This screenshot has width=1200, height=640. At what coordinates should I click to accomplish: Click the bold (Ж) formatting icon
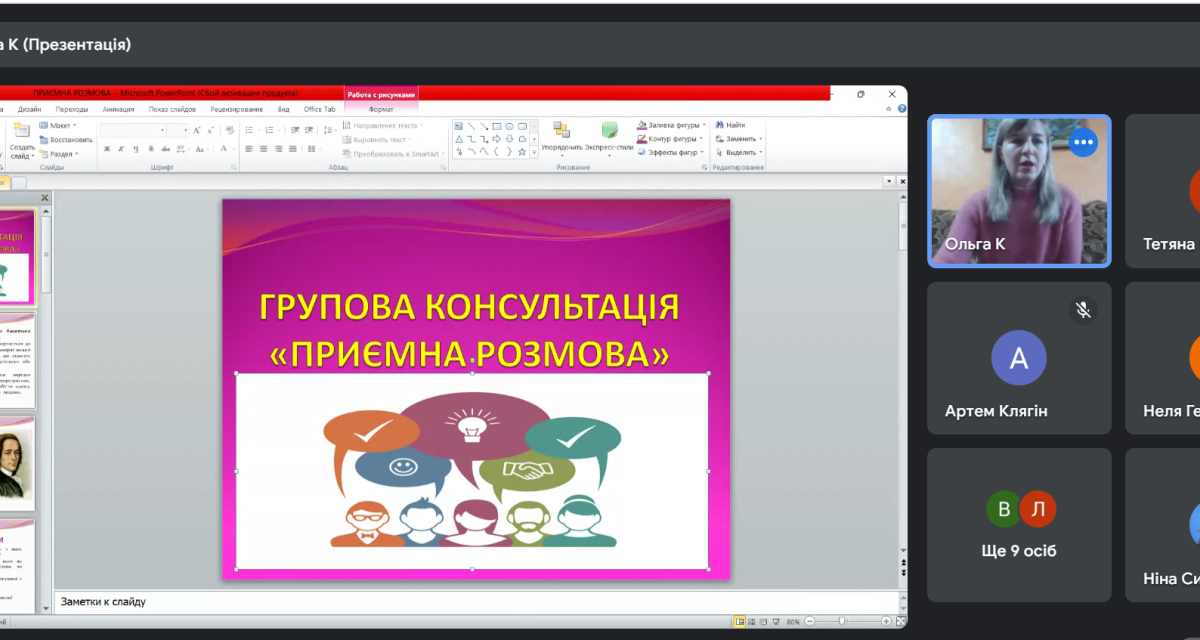click(107, 149)
